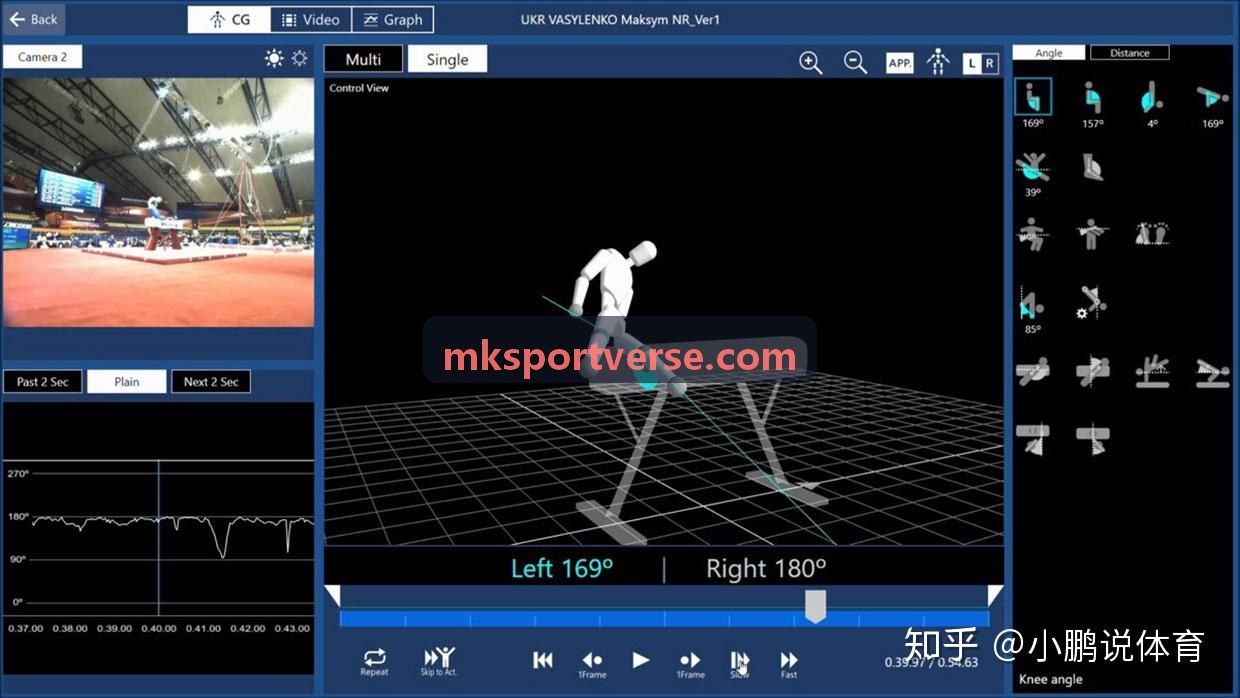The width and height of the screenshot is (1240, 698).
Task: Click the Knee angle label
Action: (x=1050, y=679)
